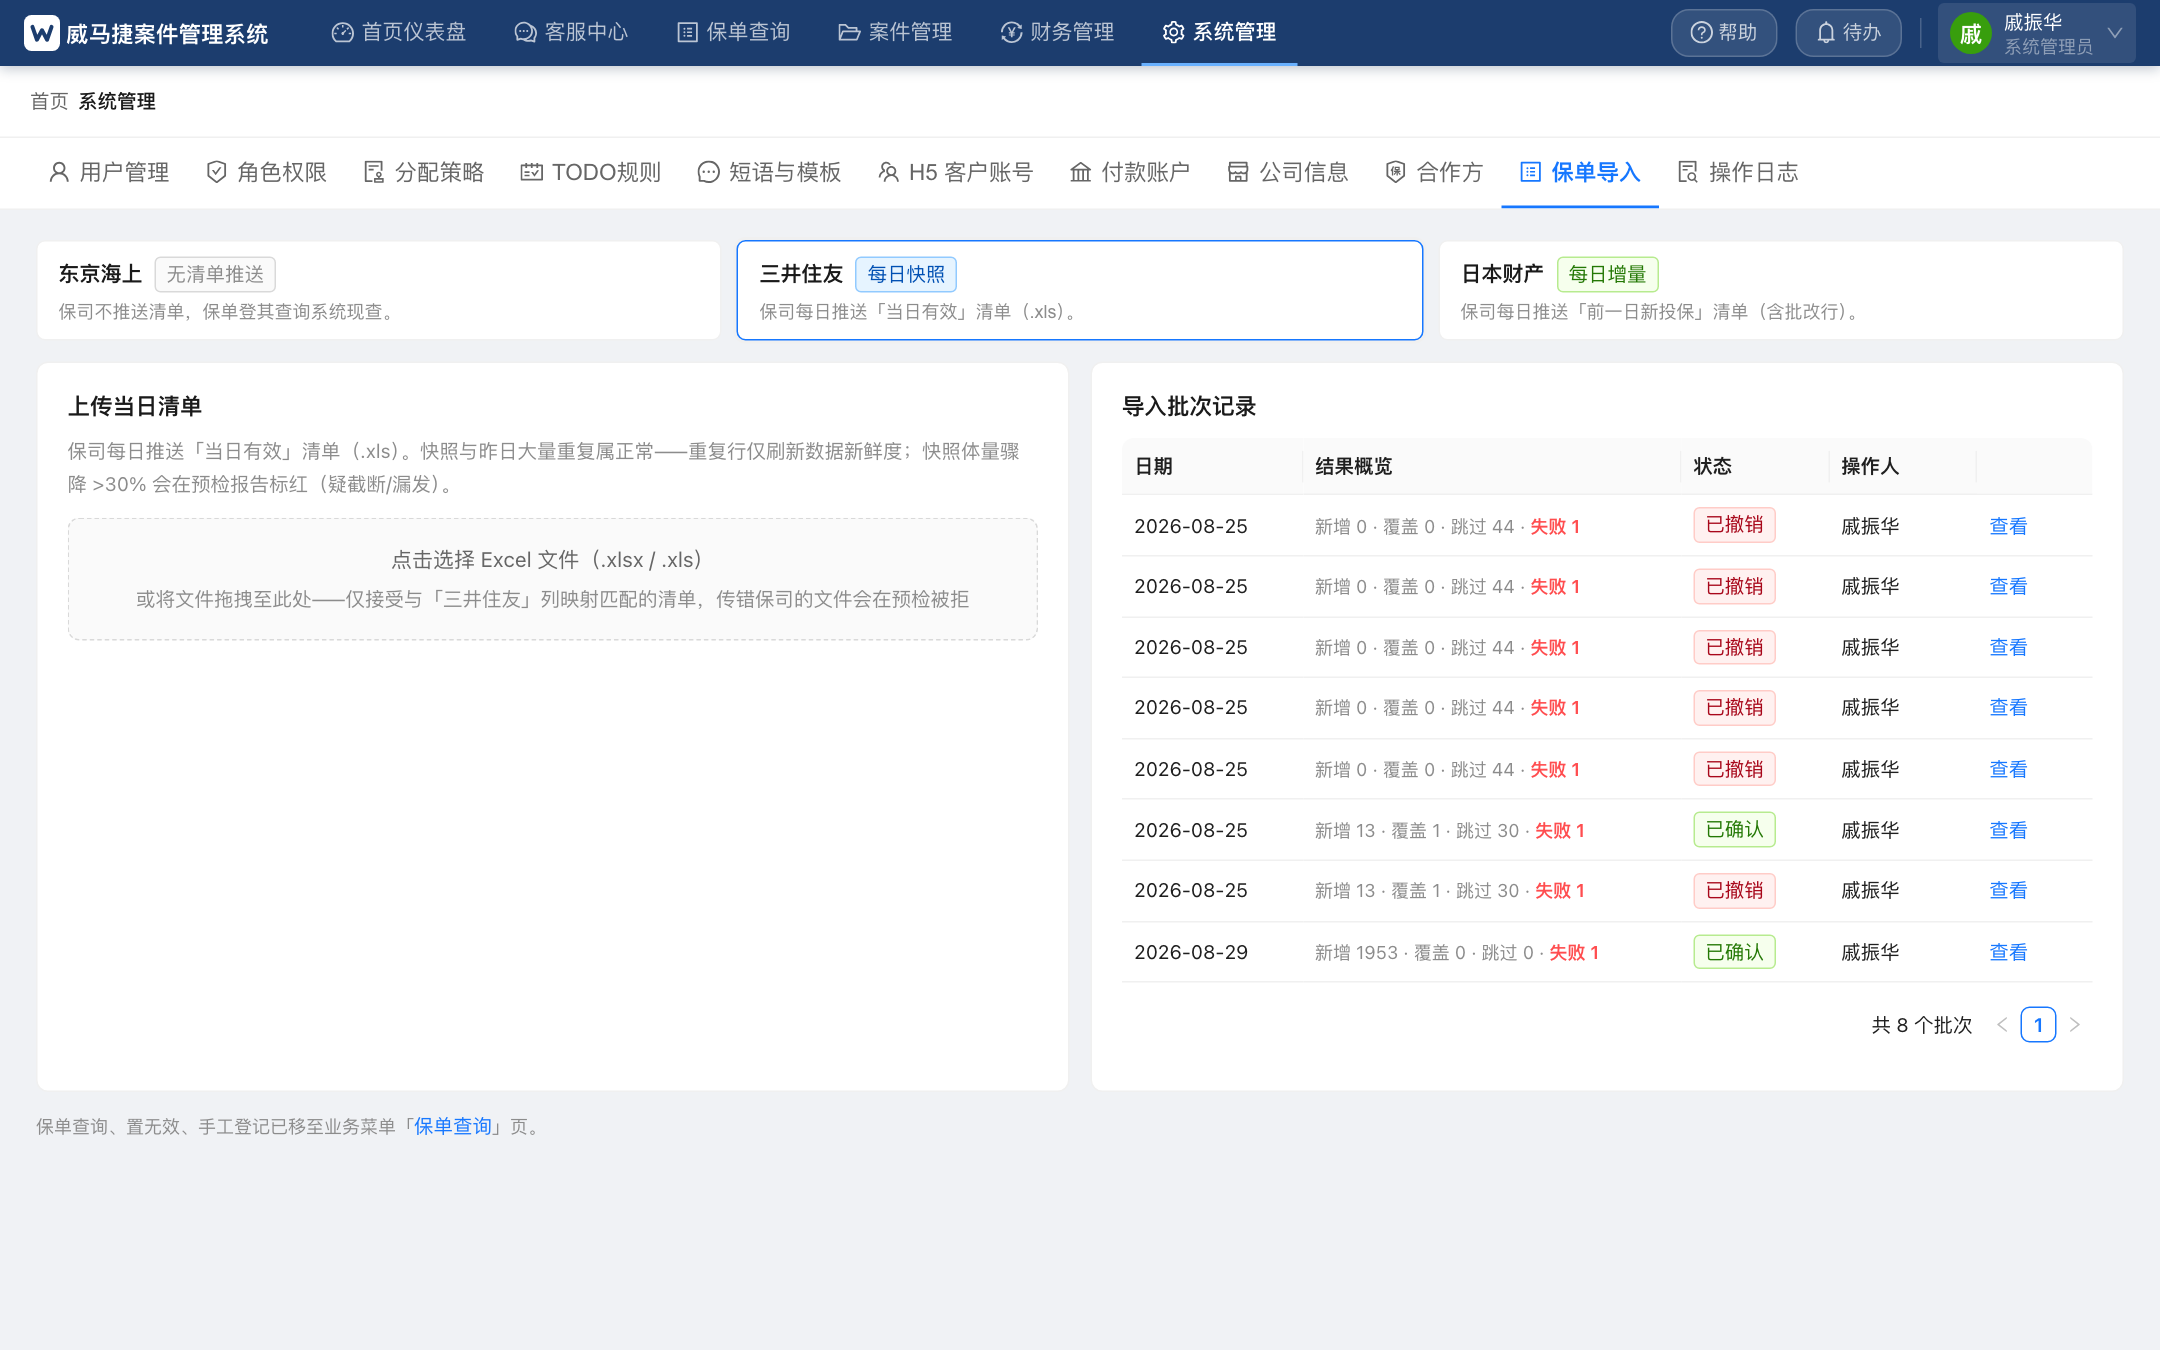Viewport: 2160px width, 1350px height.
Task: Click the 共 8 个批次 total text
Action: point(1921,1025)
